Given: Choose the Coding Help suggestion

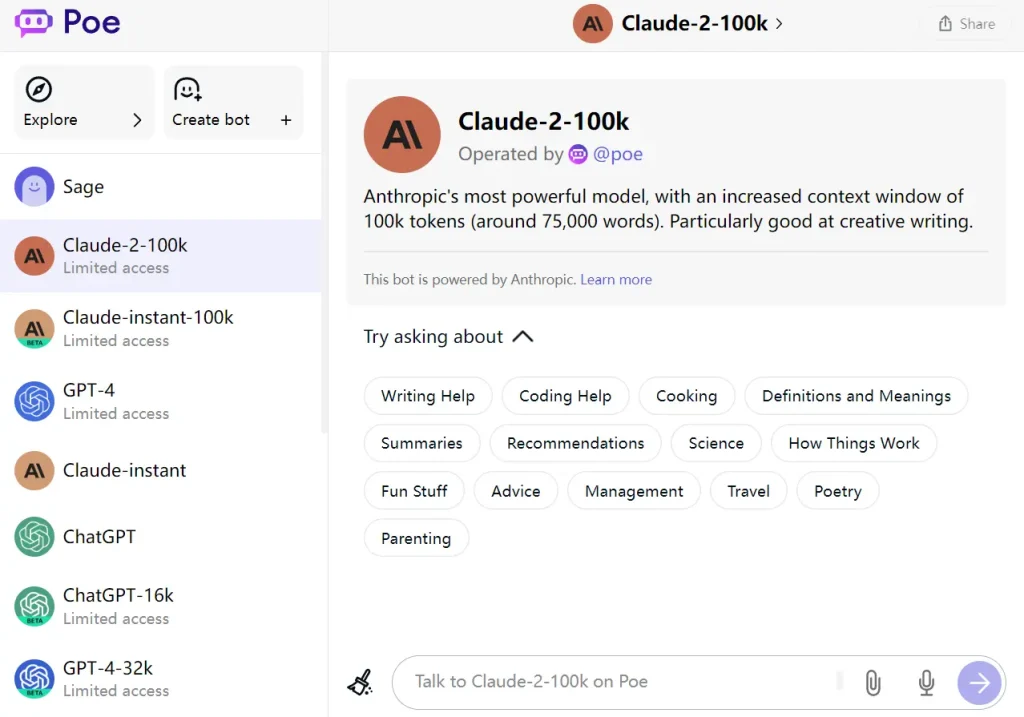Looking at the screenshot, I should click(x=565, y=396).
